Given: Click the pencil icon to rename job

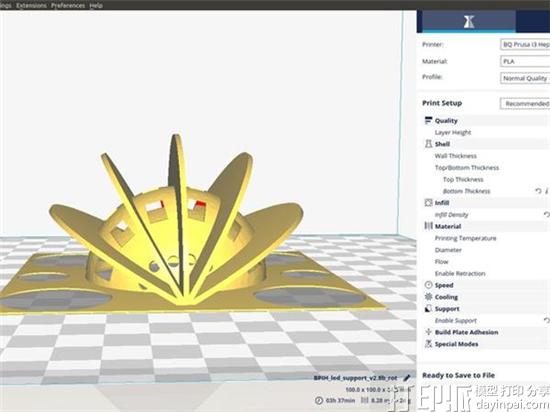Looking at the screenshot, I should 407,378.
